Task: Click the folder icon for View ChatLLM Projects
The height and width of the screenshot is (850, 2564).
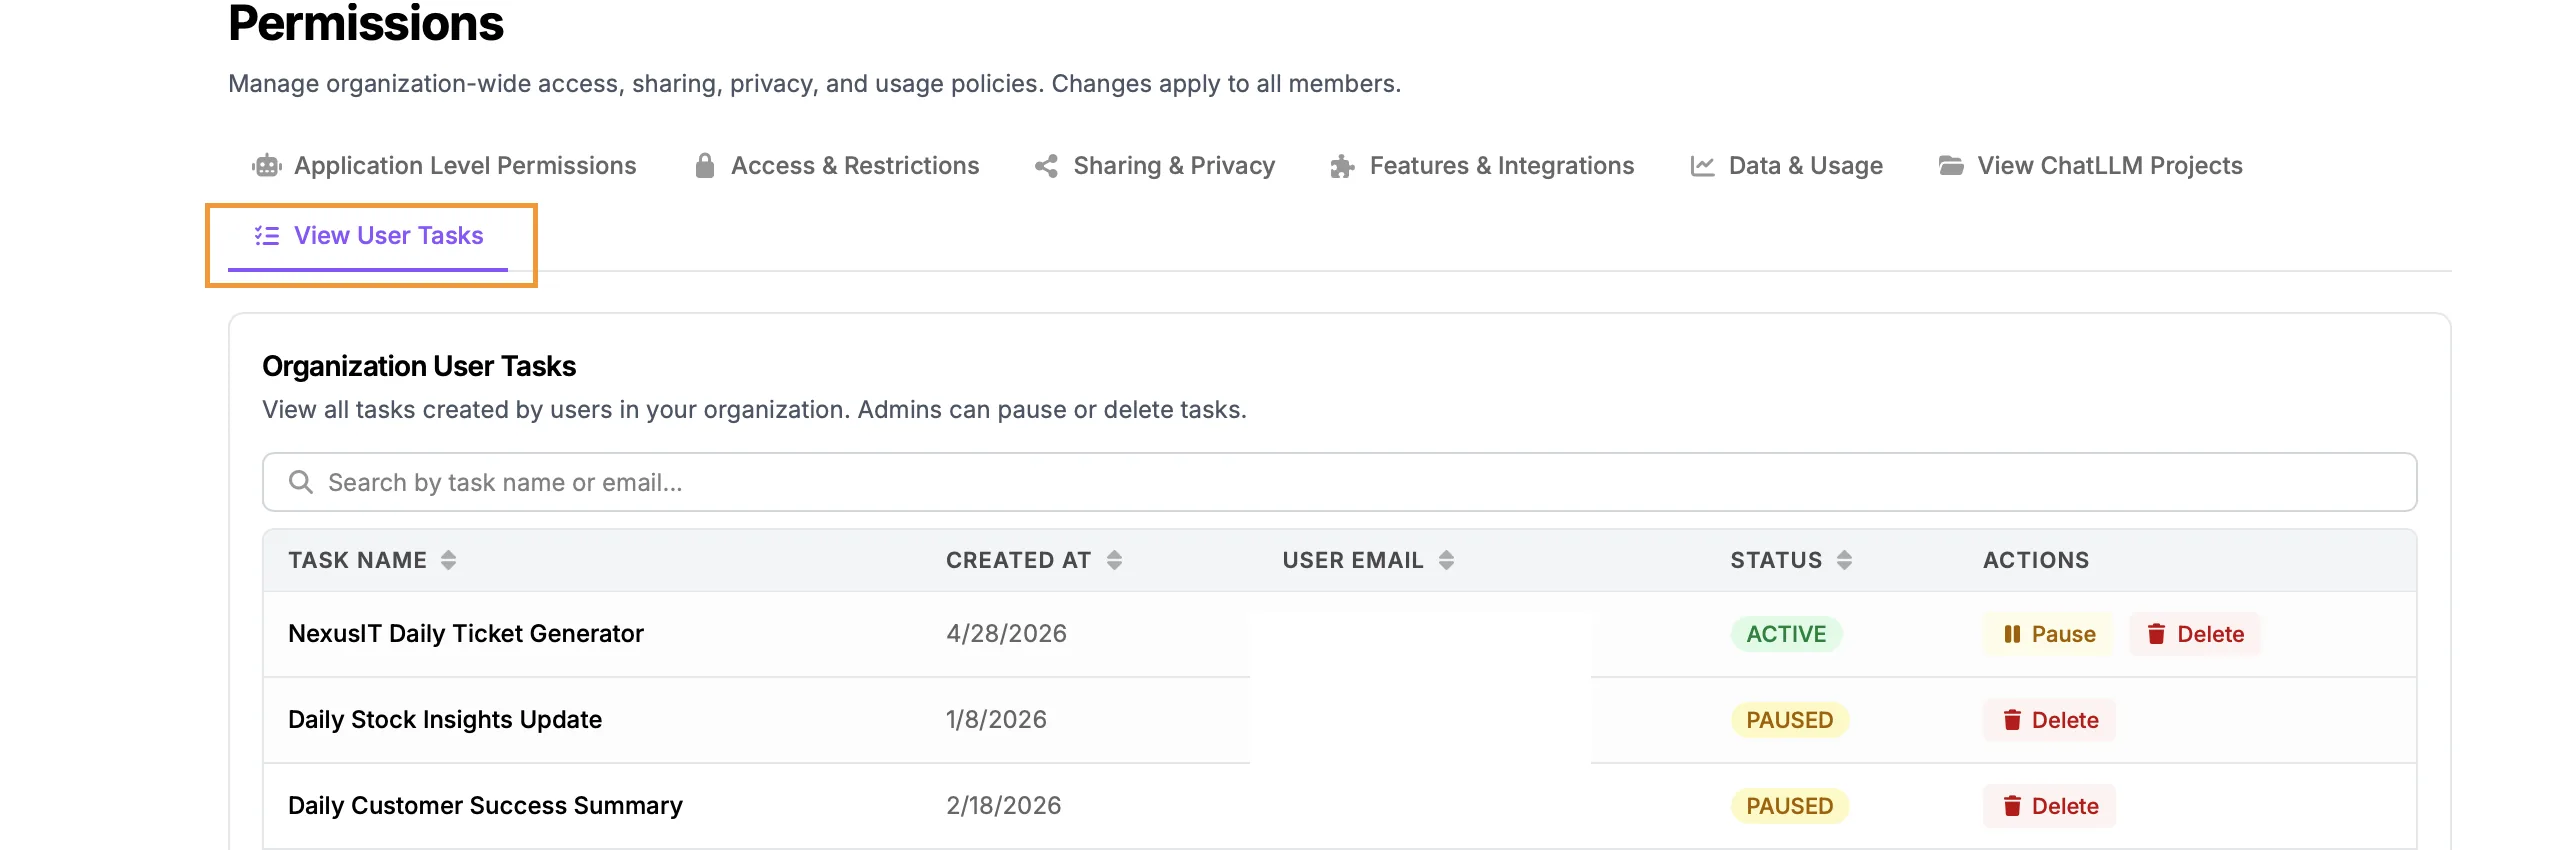Action: [1951, 166]
